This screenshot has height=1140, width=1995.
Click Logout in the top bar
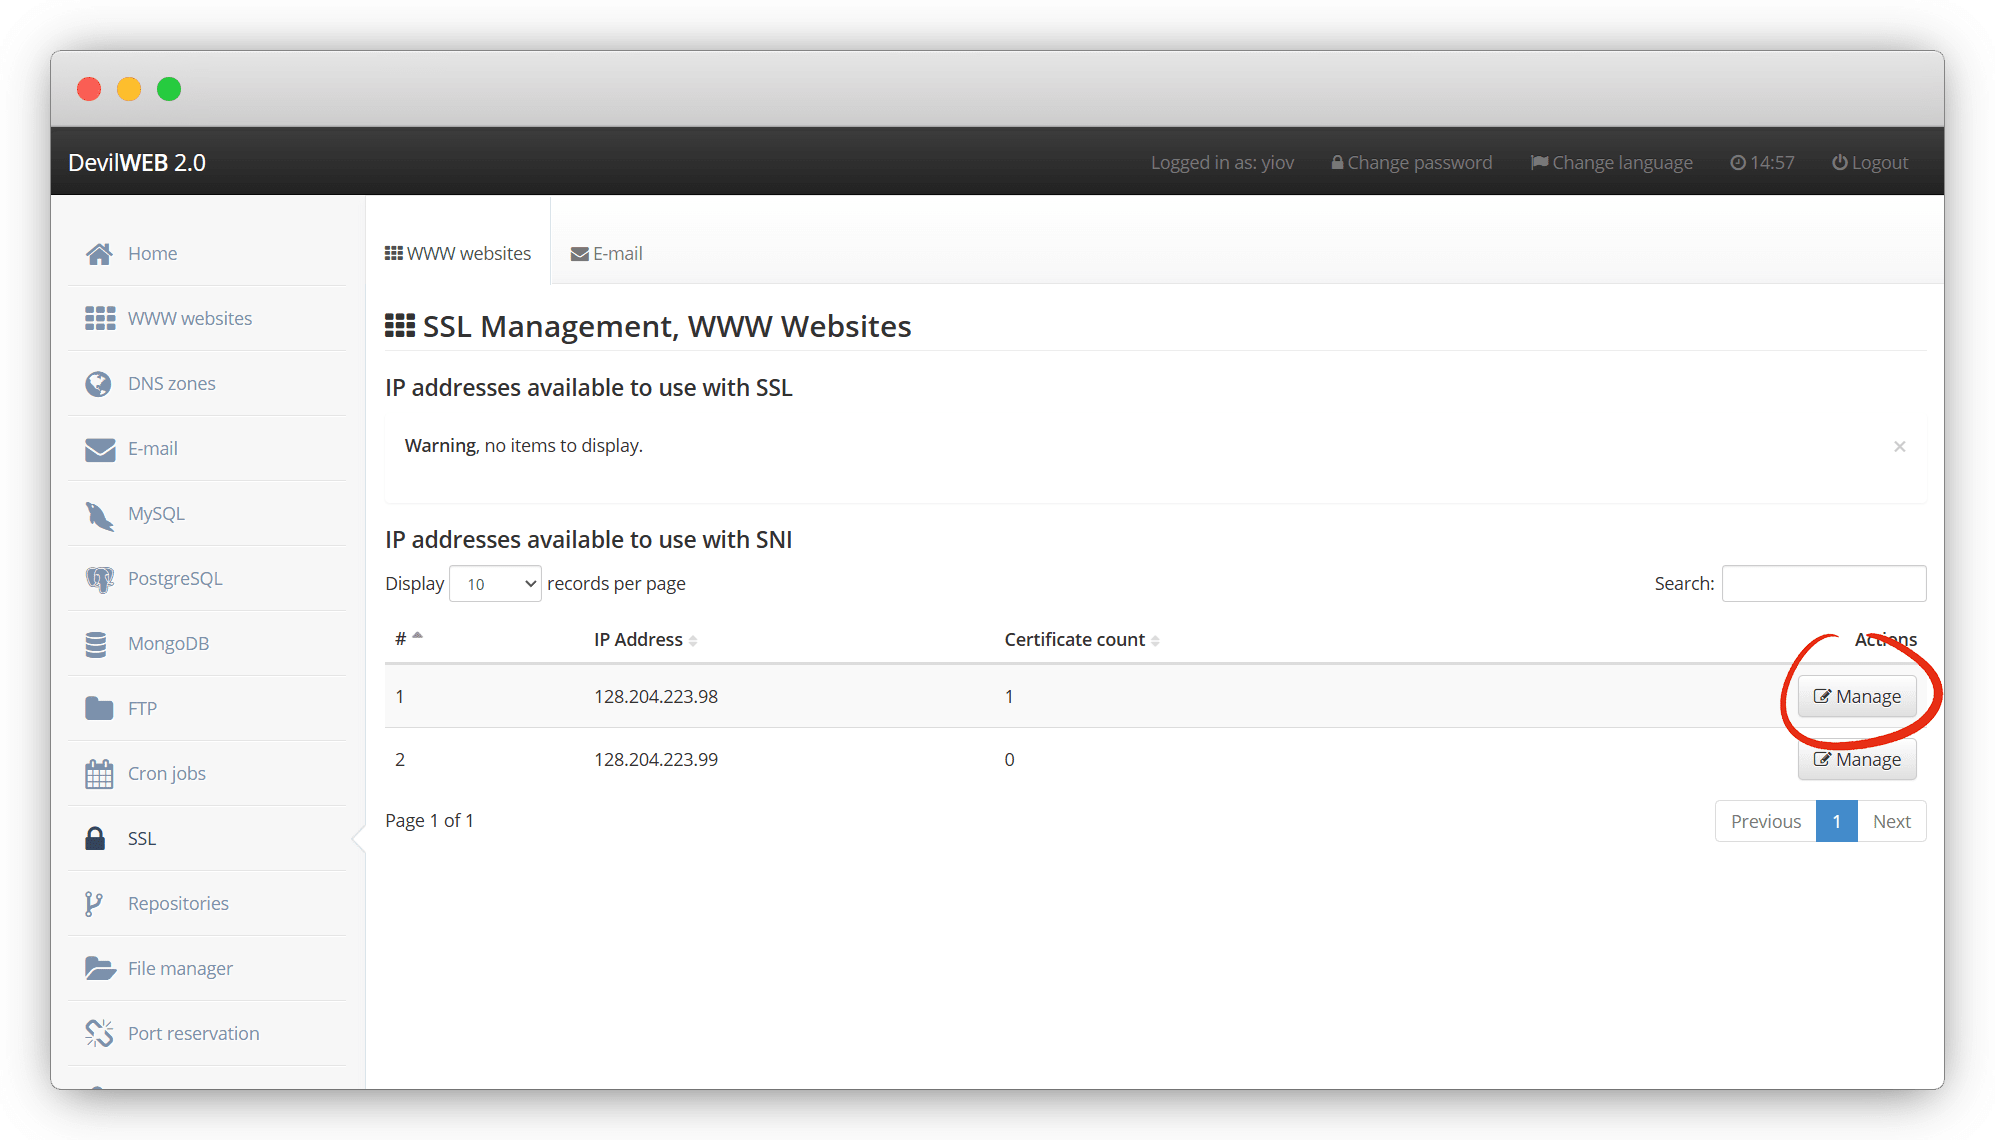click(1869, 163)
